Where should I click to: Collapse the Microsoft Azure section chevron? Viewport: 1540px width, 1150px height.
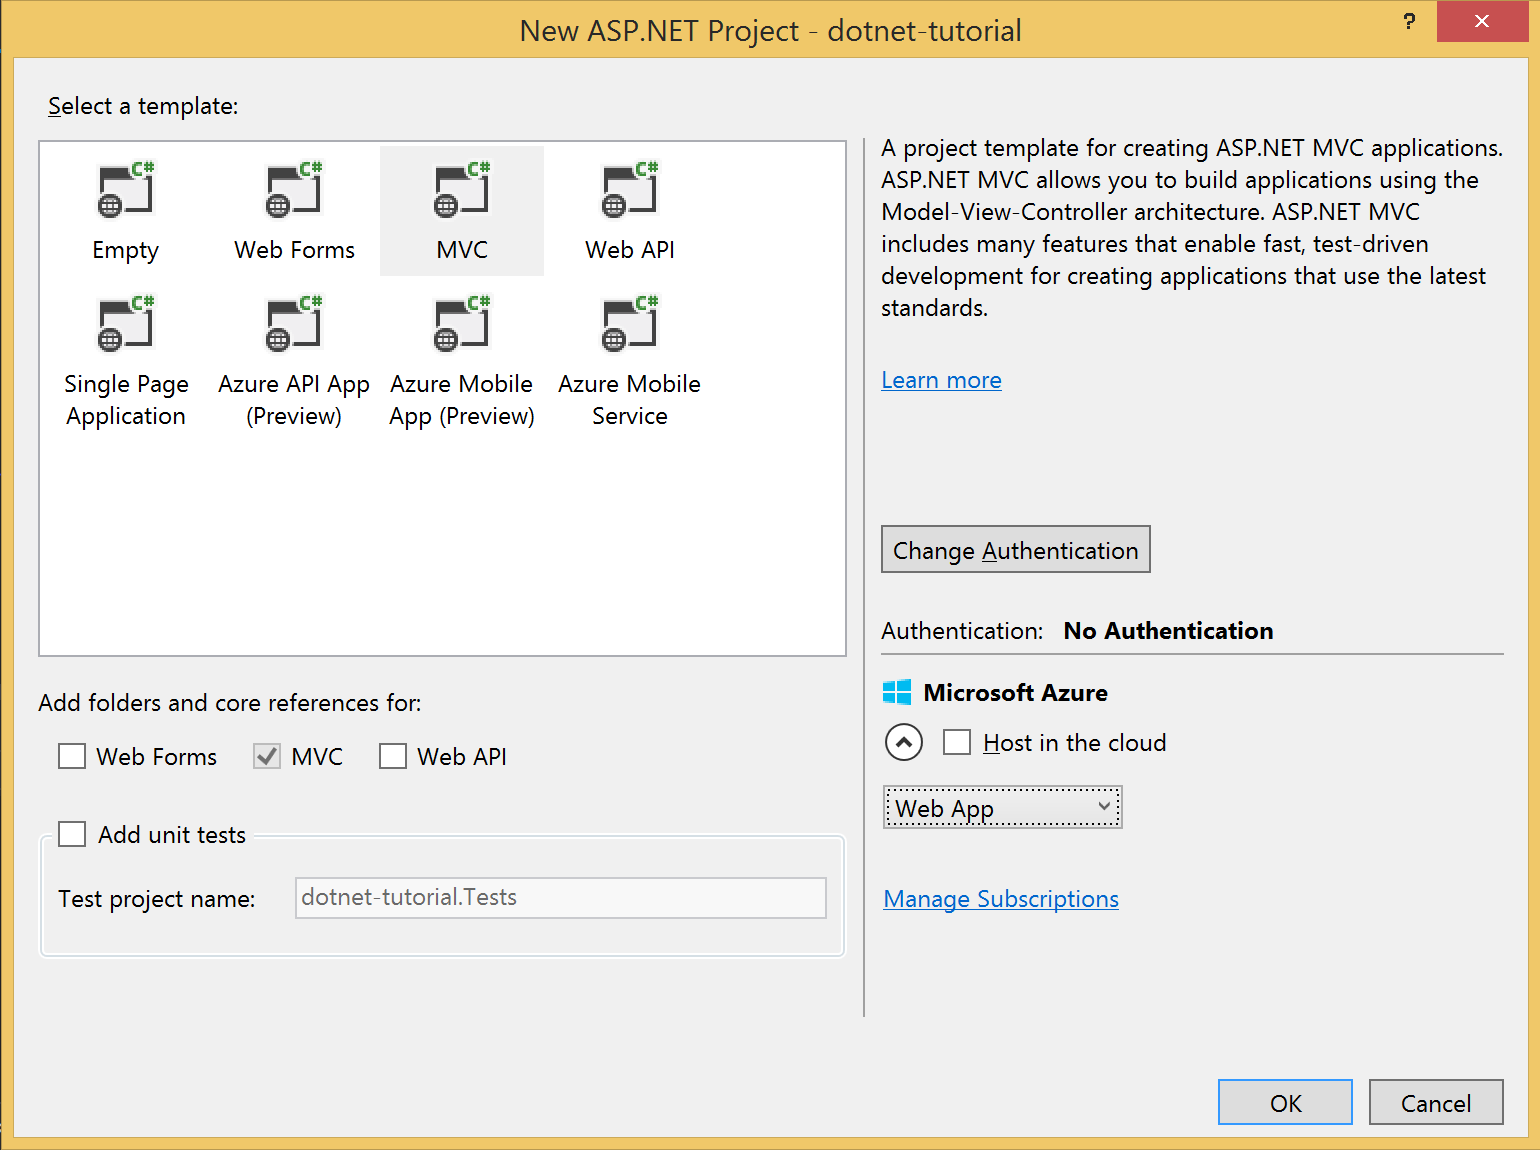tap(904, 742)
